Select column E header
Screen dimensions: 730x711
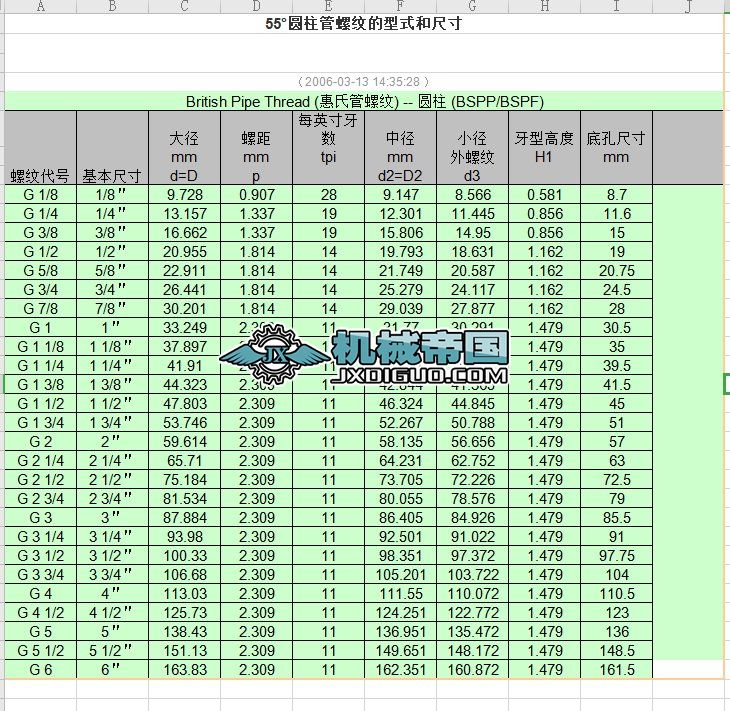click(x=328, y=6)
